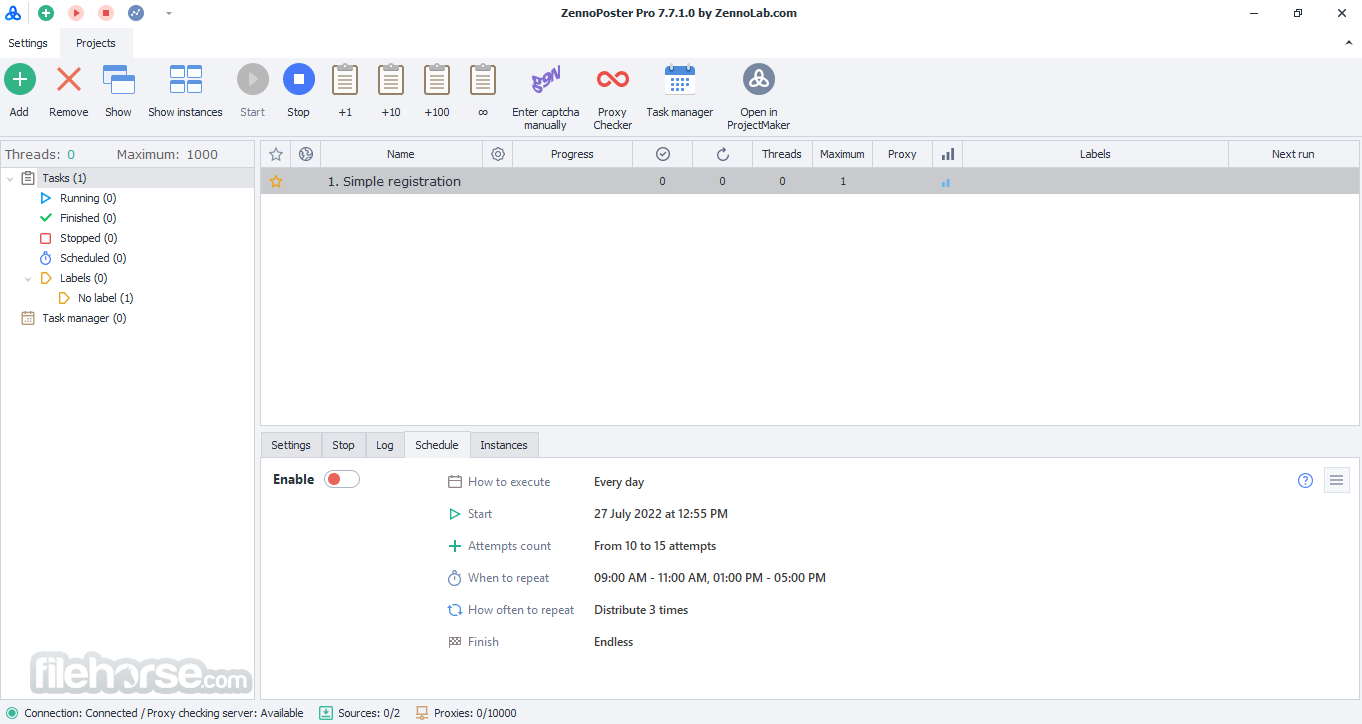Click 'From 10 to 15 attempts' value

click(655, 546)
